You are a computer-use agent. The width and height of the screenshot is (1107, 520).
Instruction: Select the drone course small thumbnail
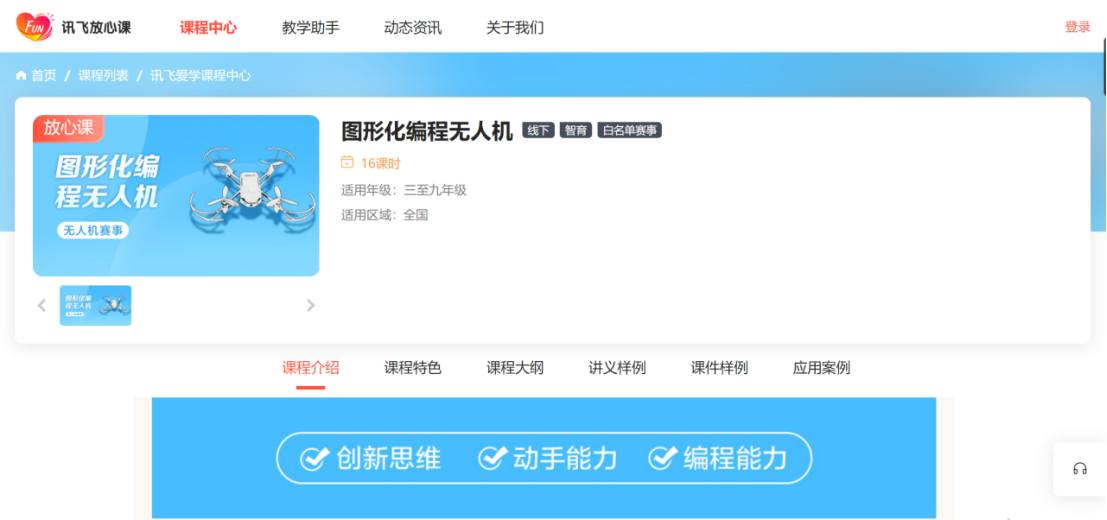tap(95, 306)
